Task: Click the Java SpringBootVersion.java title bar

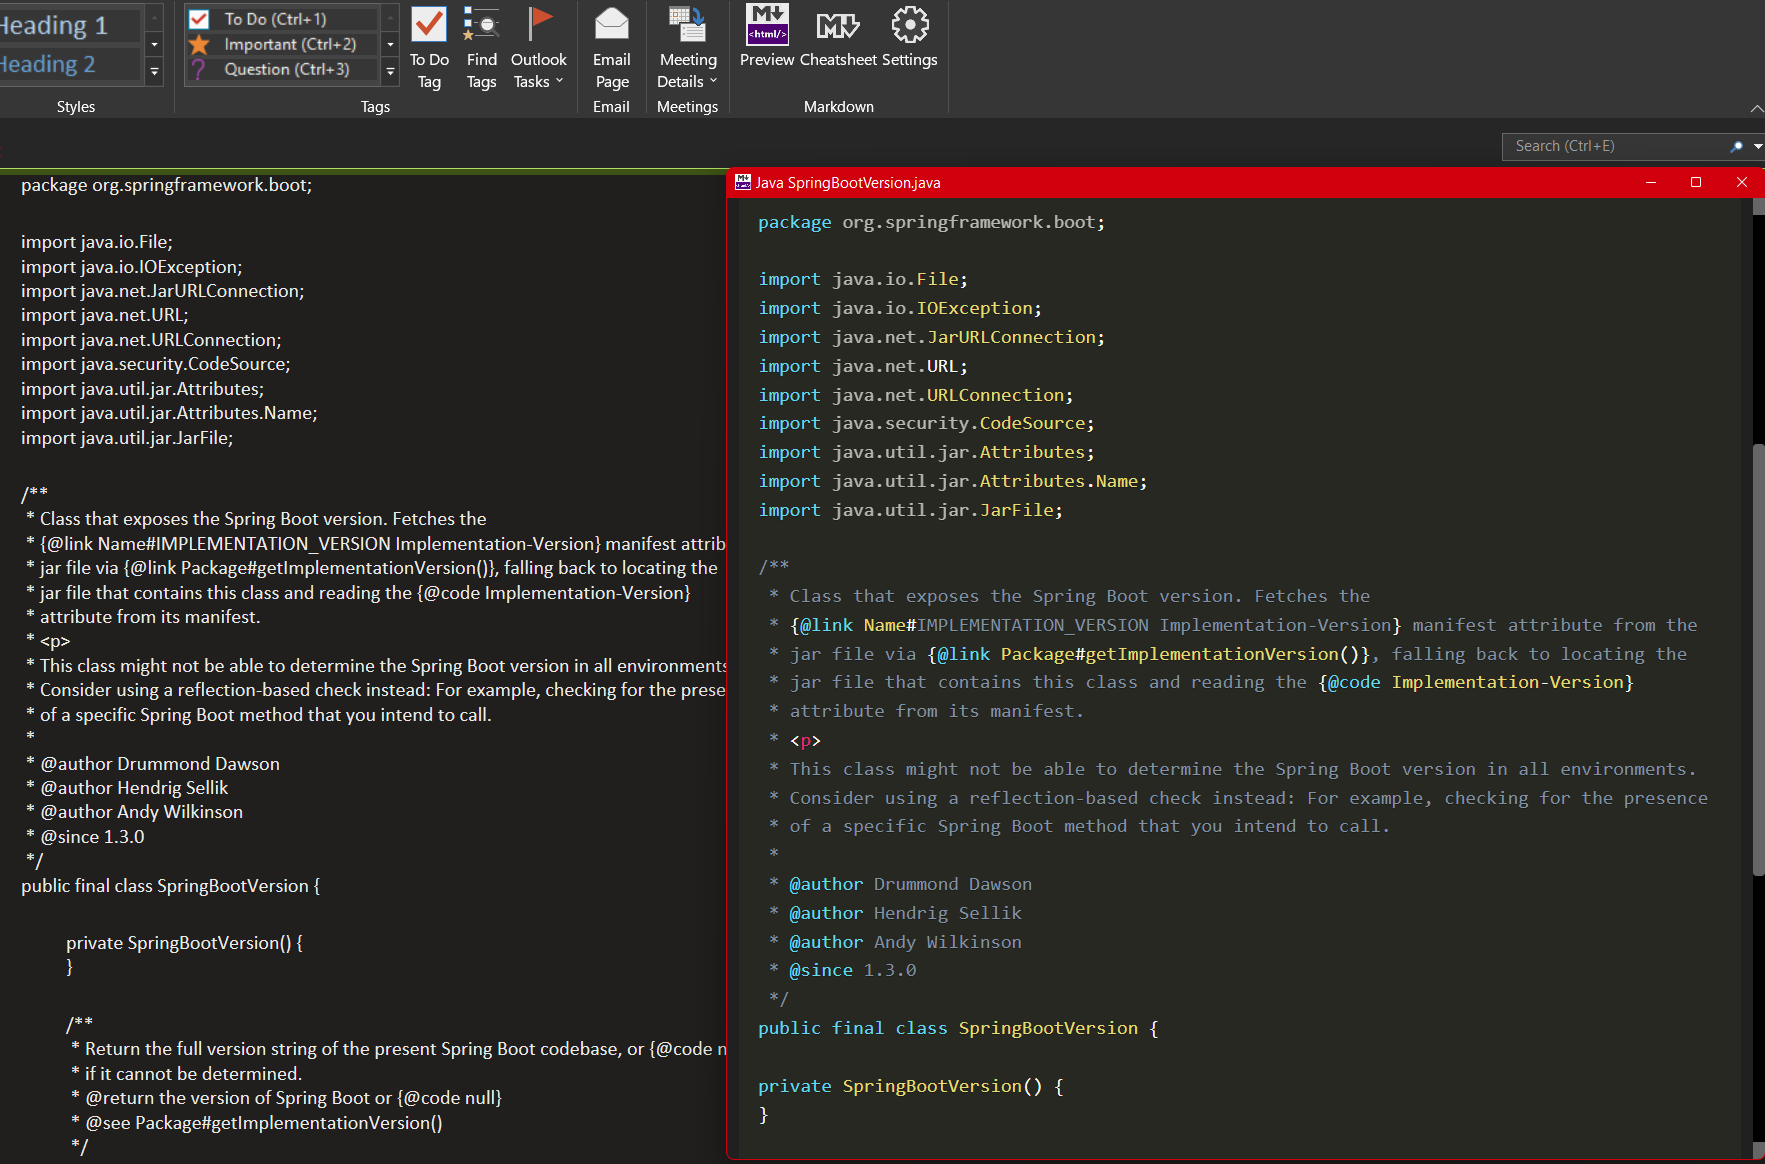Action: (x=1180, y=182)
